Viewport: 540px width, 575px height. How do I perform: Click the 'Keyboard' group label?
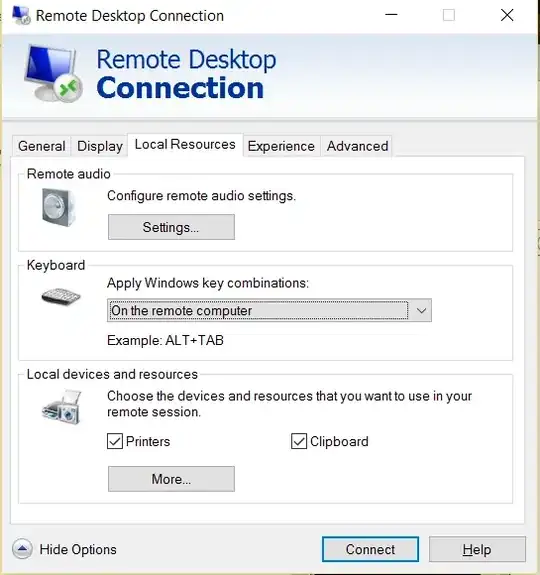point(56,265)
